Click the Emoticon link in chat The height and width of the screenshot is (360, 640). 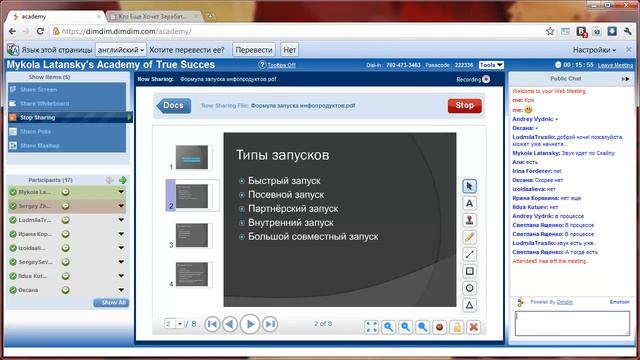click(619, 302)
